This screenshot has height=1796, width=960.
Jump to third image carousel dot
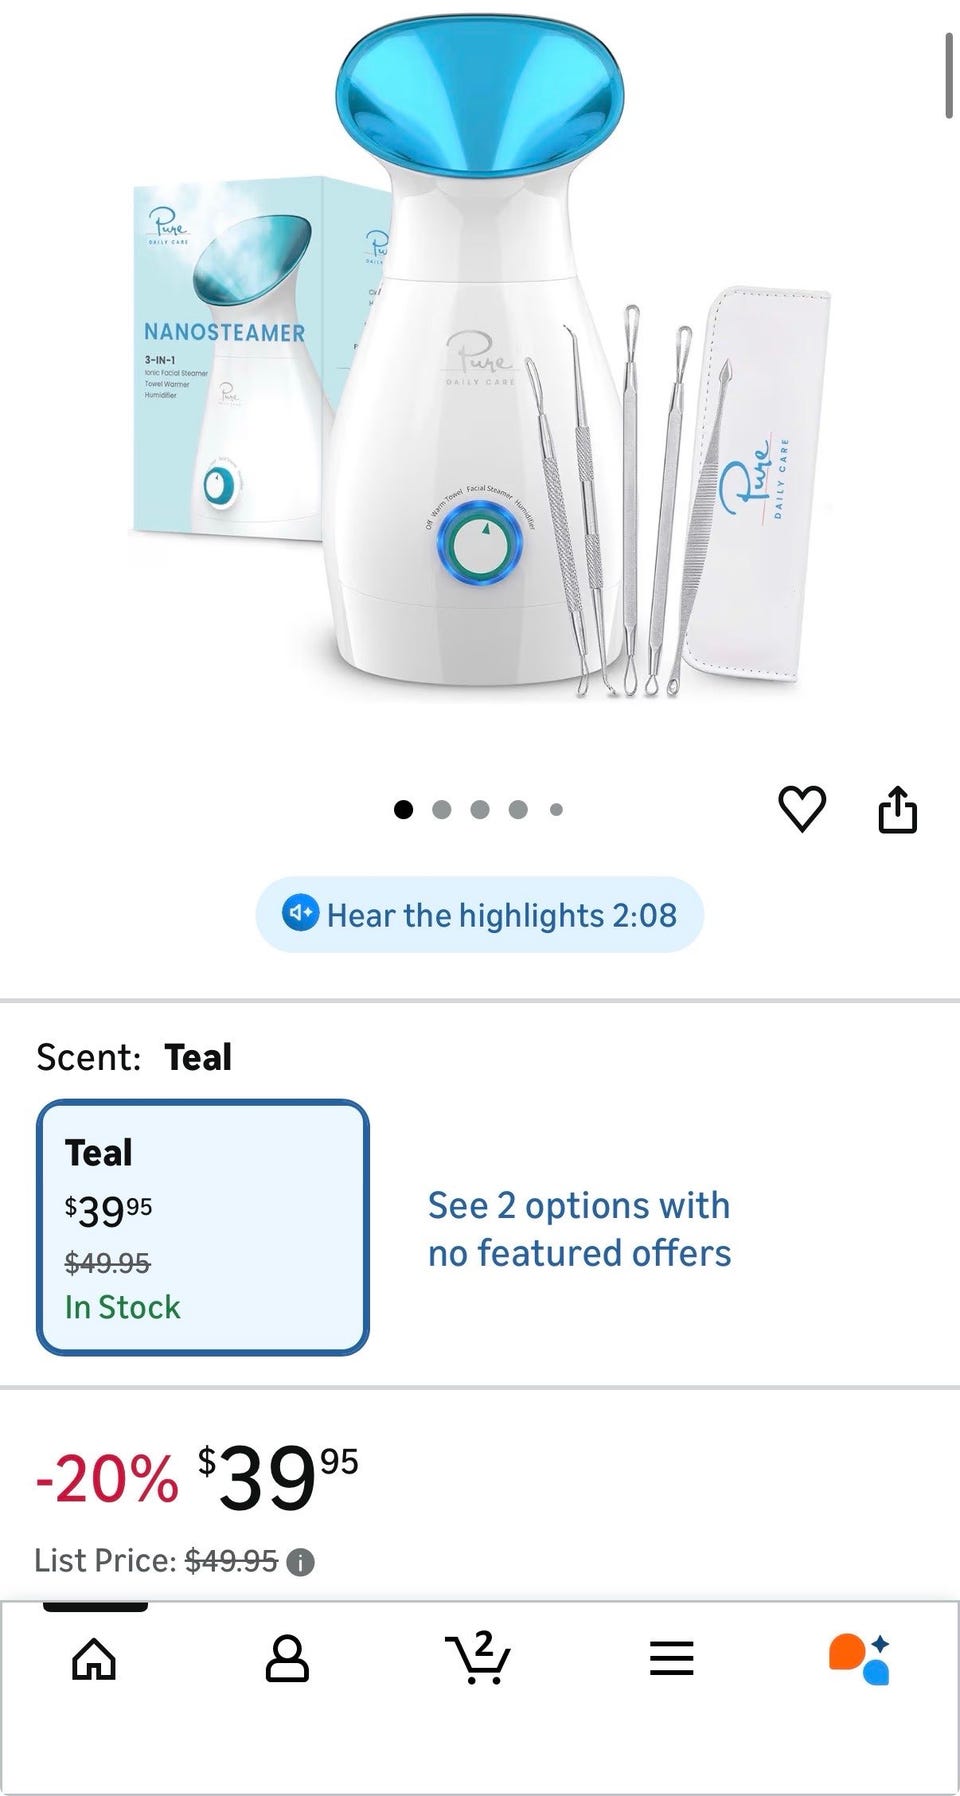[x=480, y=810]
